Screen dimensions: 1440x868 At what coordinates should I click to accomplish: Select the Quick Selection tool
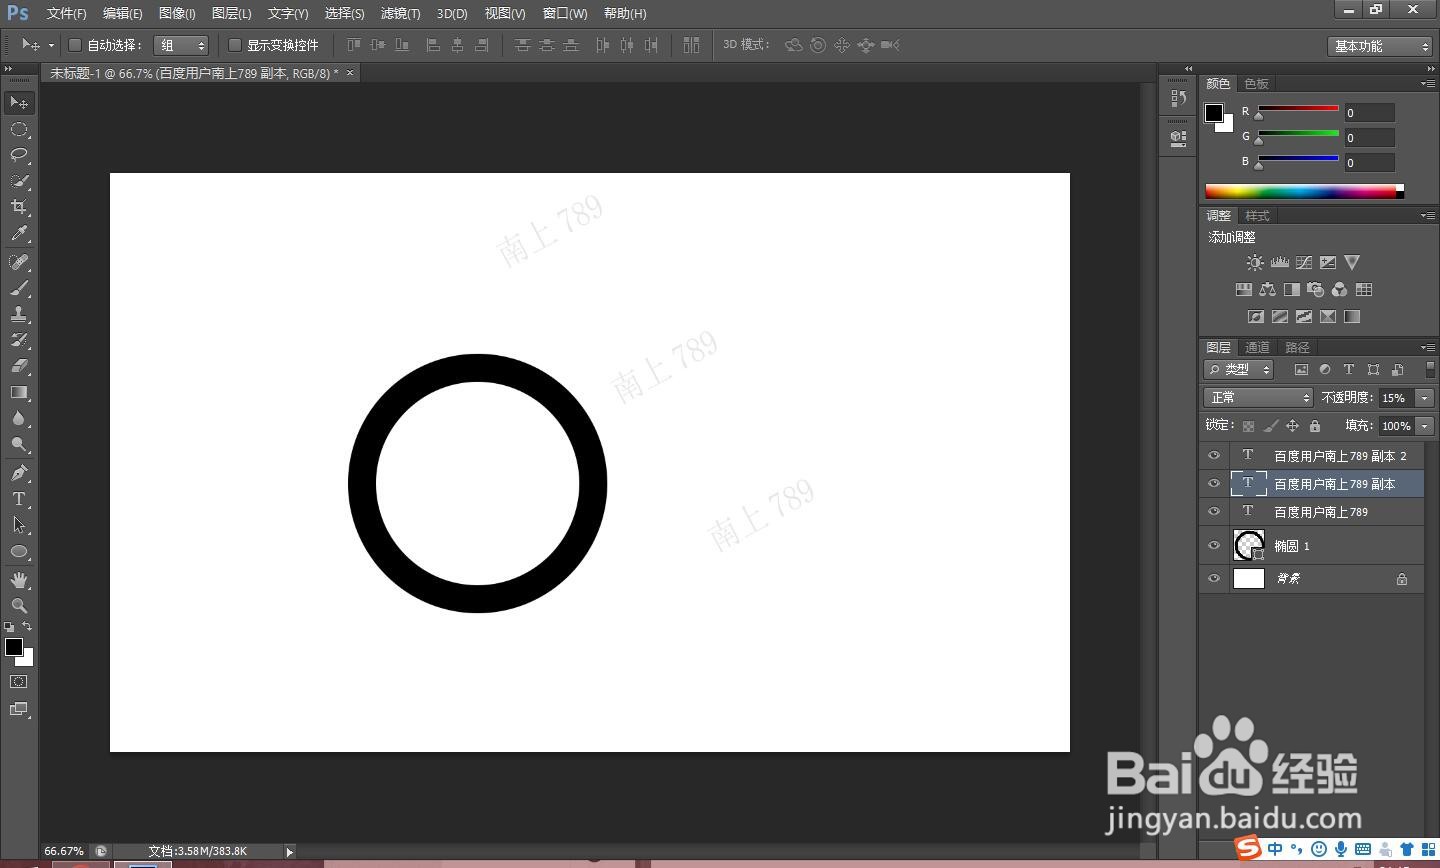tap(19, 181)
